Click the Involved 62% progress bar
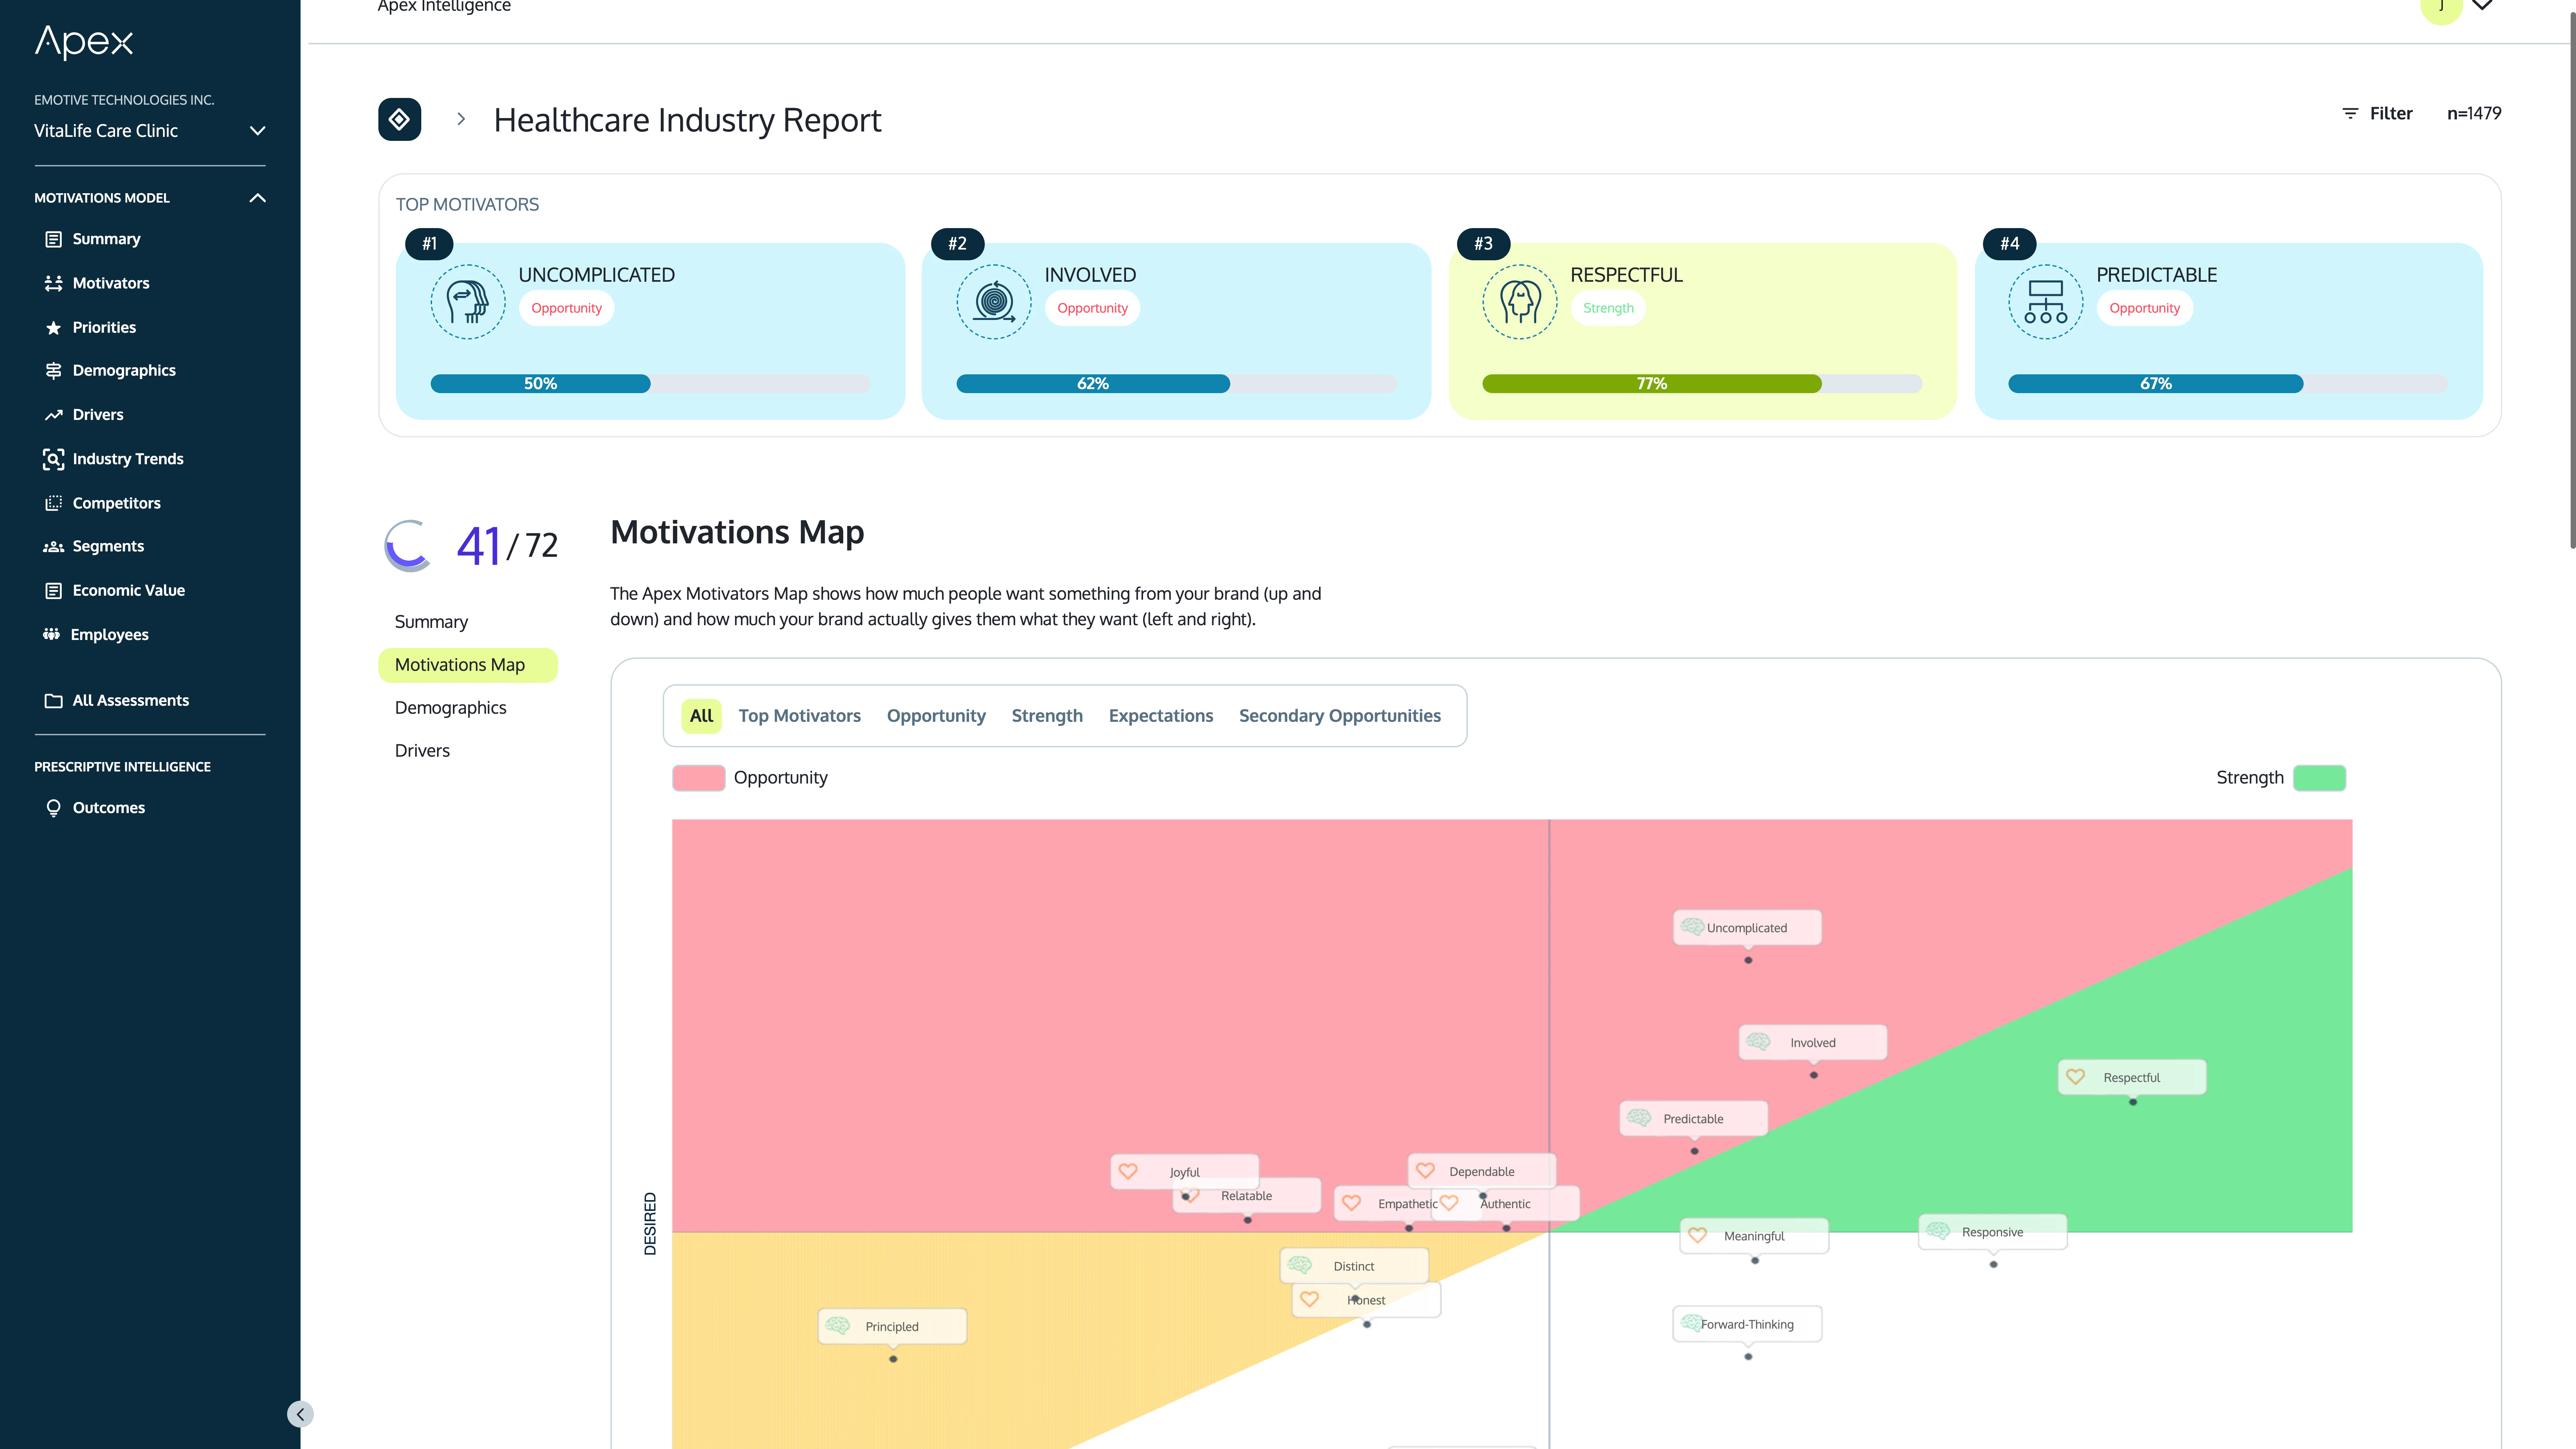The height and width of the screenshot is (1449, 2576). (x=1176, y=384)
